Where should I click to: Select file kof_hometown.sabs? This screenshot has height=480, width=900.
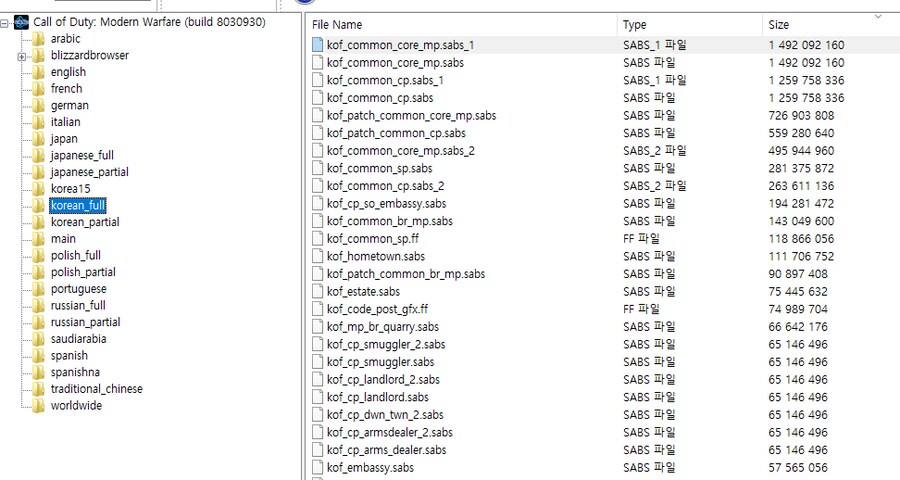(376, 257)
